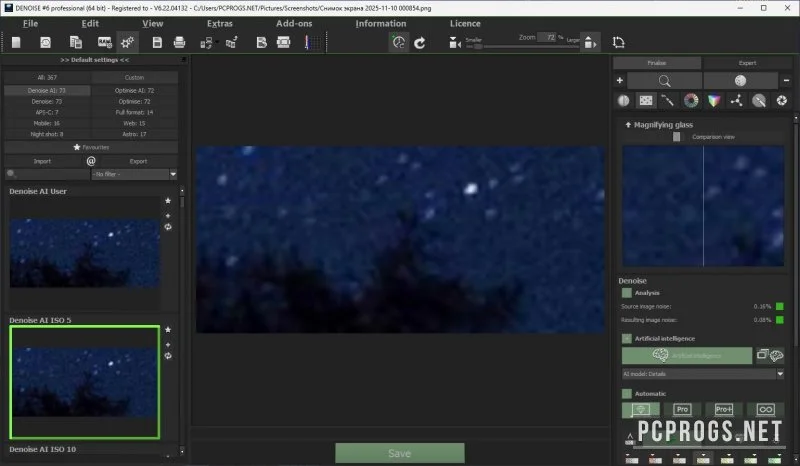
Task: Open the View menu
Action: [x=153, y=23]
